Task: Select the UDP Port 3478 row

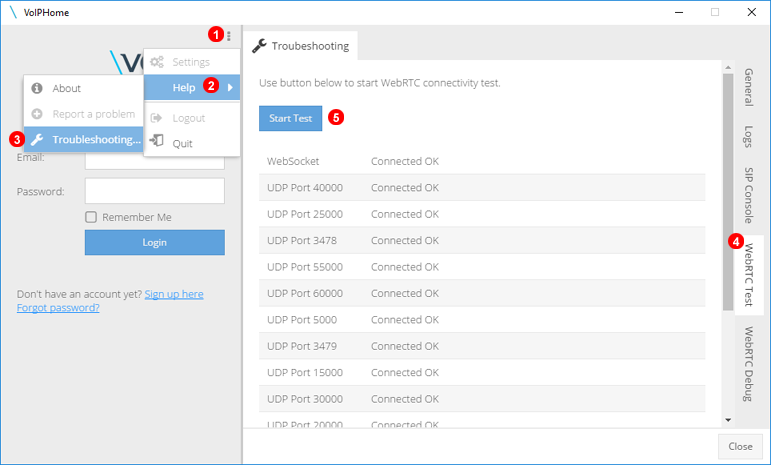Action: tap(482, 240)
